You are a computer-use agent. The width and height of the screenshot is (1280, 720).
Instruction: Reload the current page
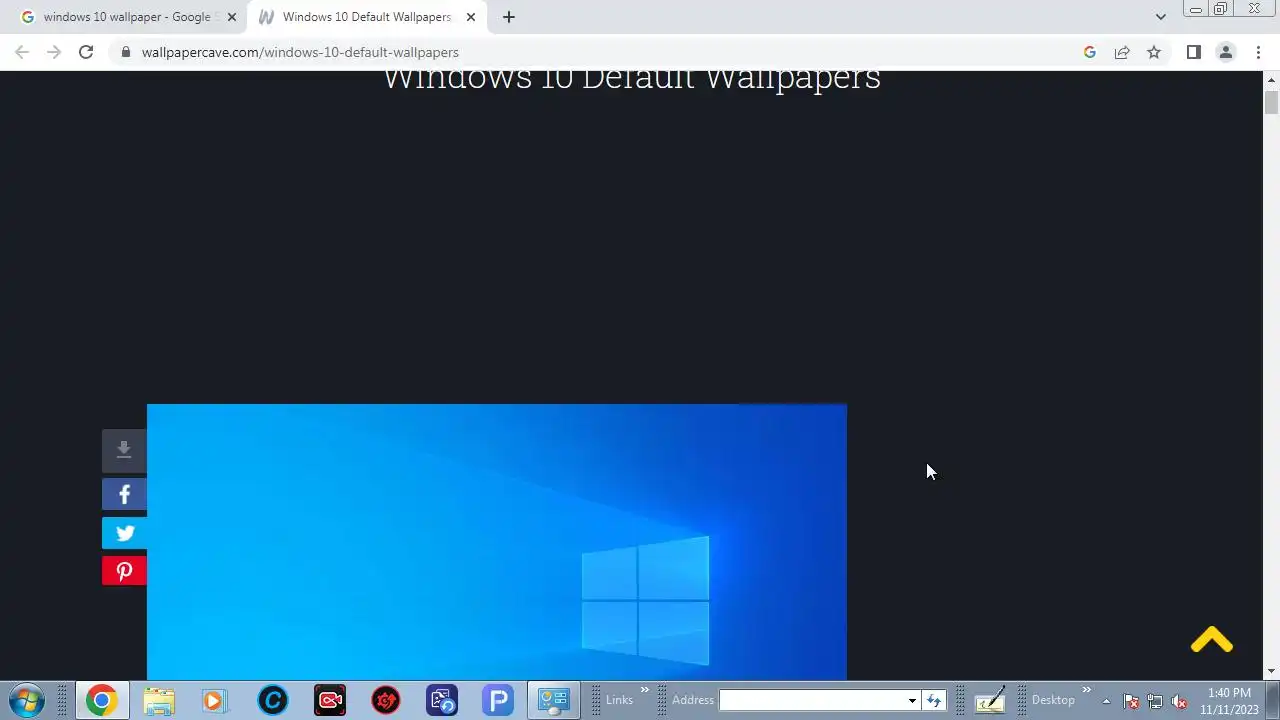pos(86,52)
